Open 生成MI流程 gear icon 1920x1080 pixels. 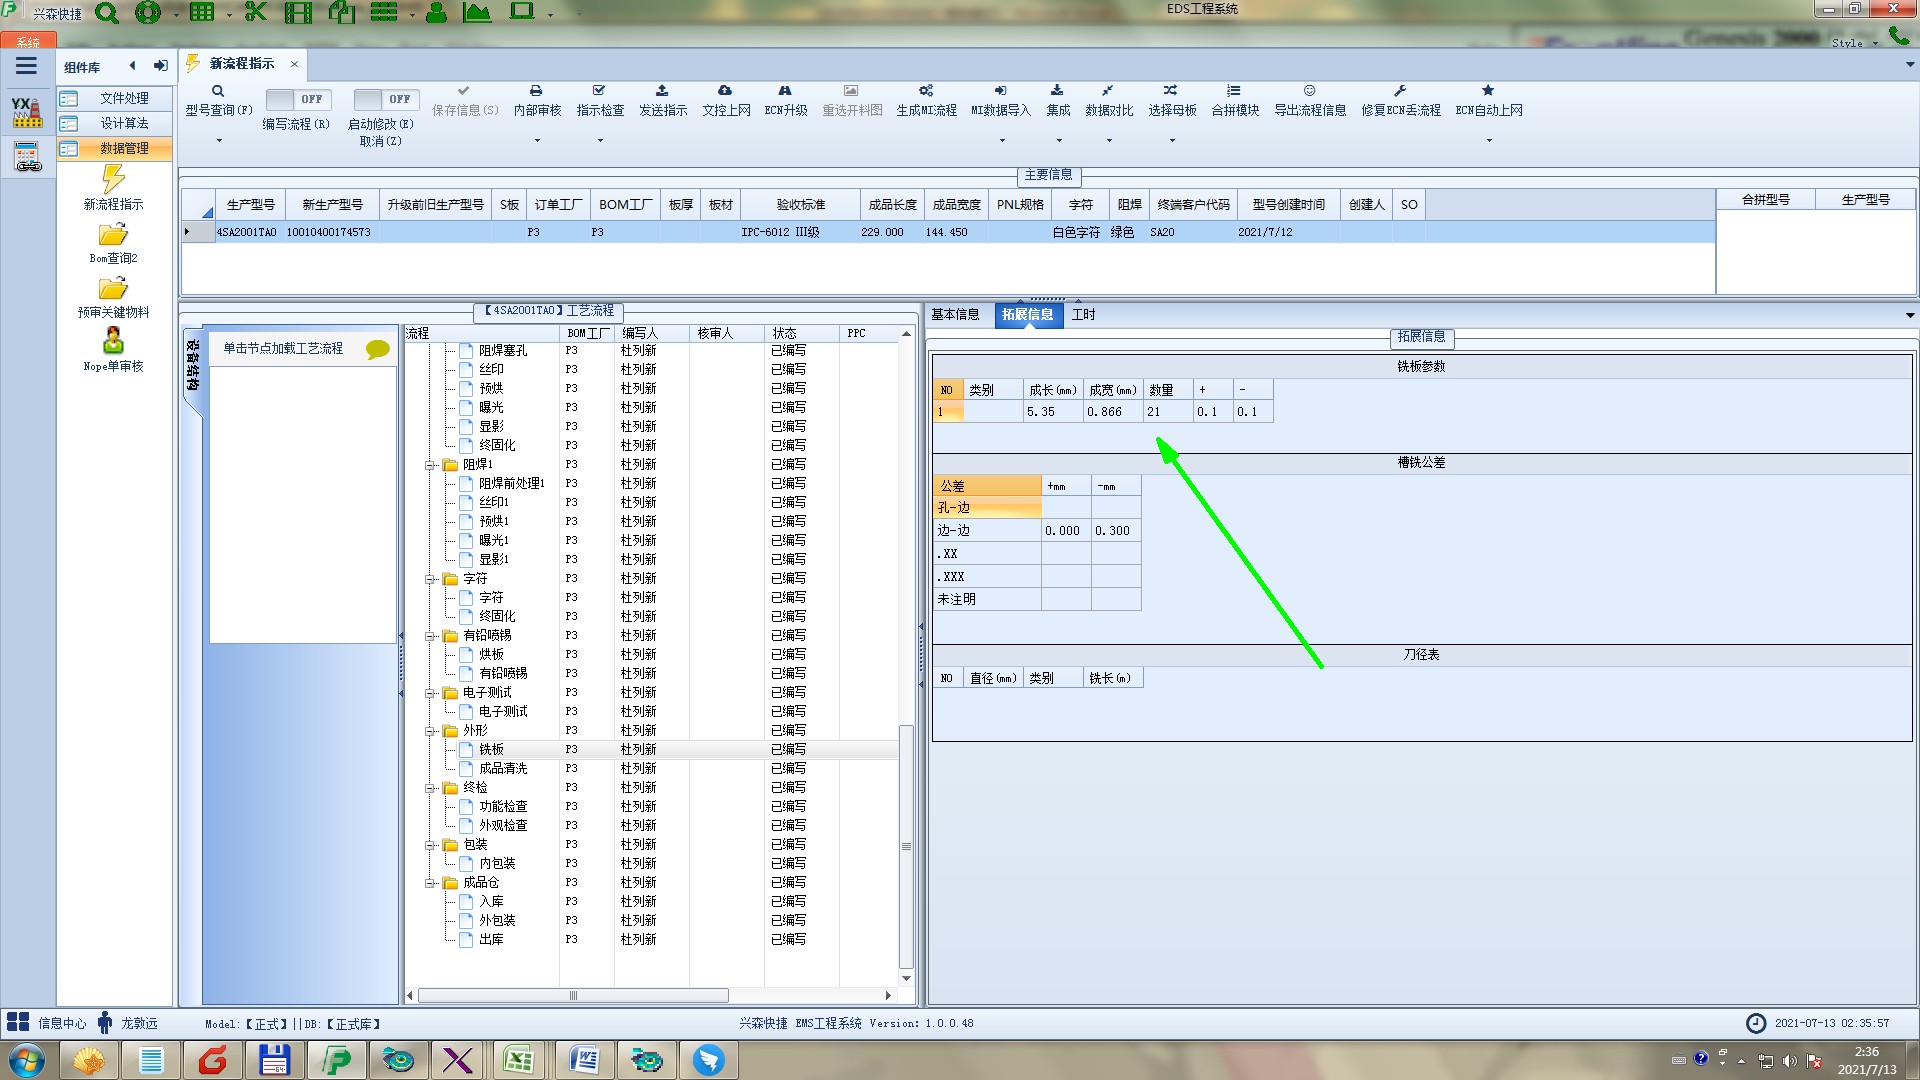[926, 91]
